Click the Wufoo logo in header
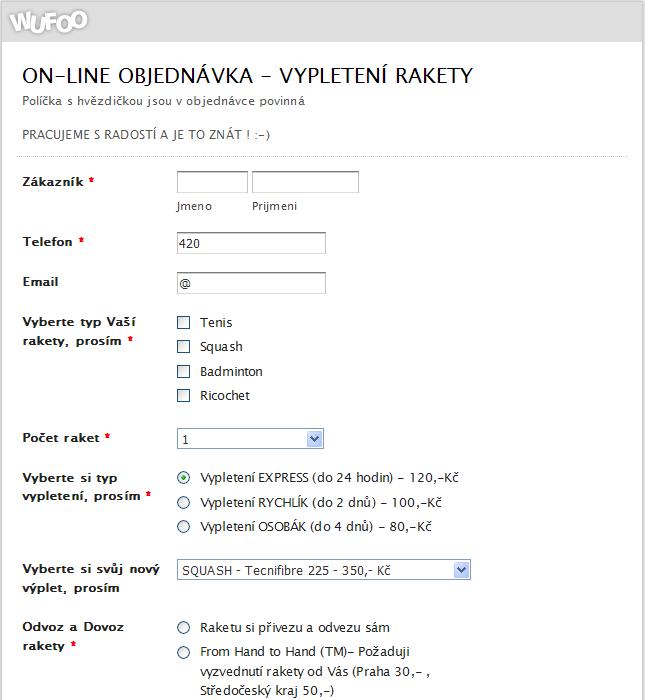Image resolution: width=645 pixels, height=700 pixels. click(x=49, y=20)
